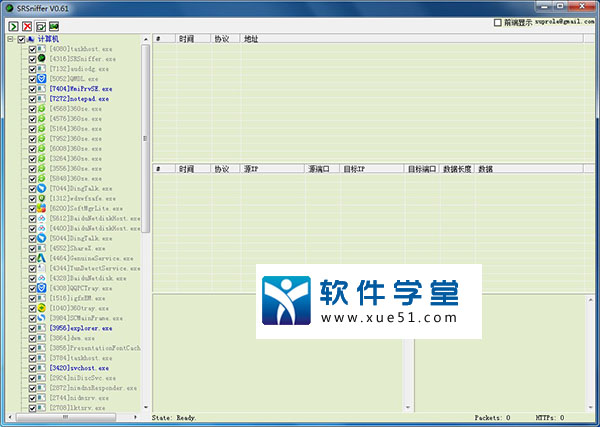Enable the 前端显示 checkbox
Image resolution: width=600 pixels, height=427 pixels.
tap(497, 23)
